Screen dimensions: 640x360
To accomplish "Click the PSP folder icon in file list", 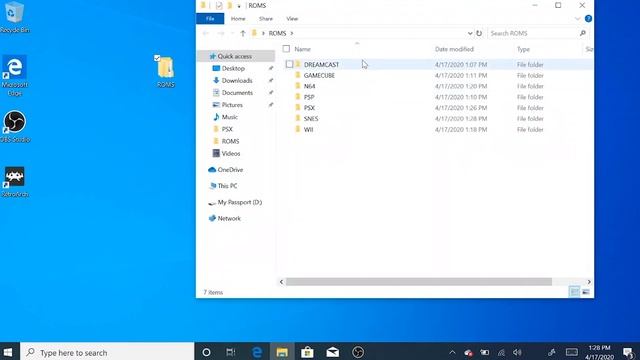I will point(298,97).
